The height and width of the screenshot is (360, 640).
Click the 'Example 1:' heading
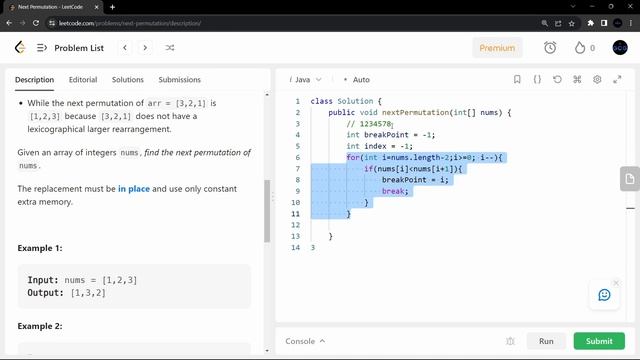coord(40,248)
